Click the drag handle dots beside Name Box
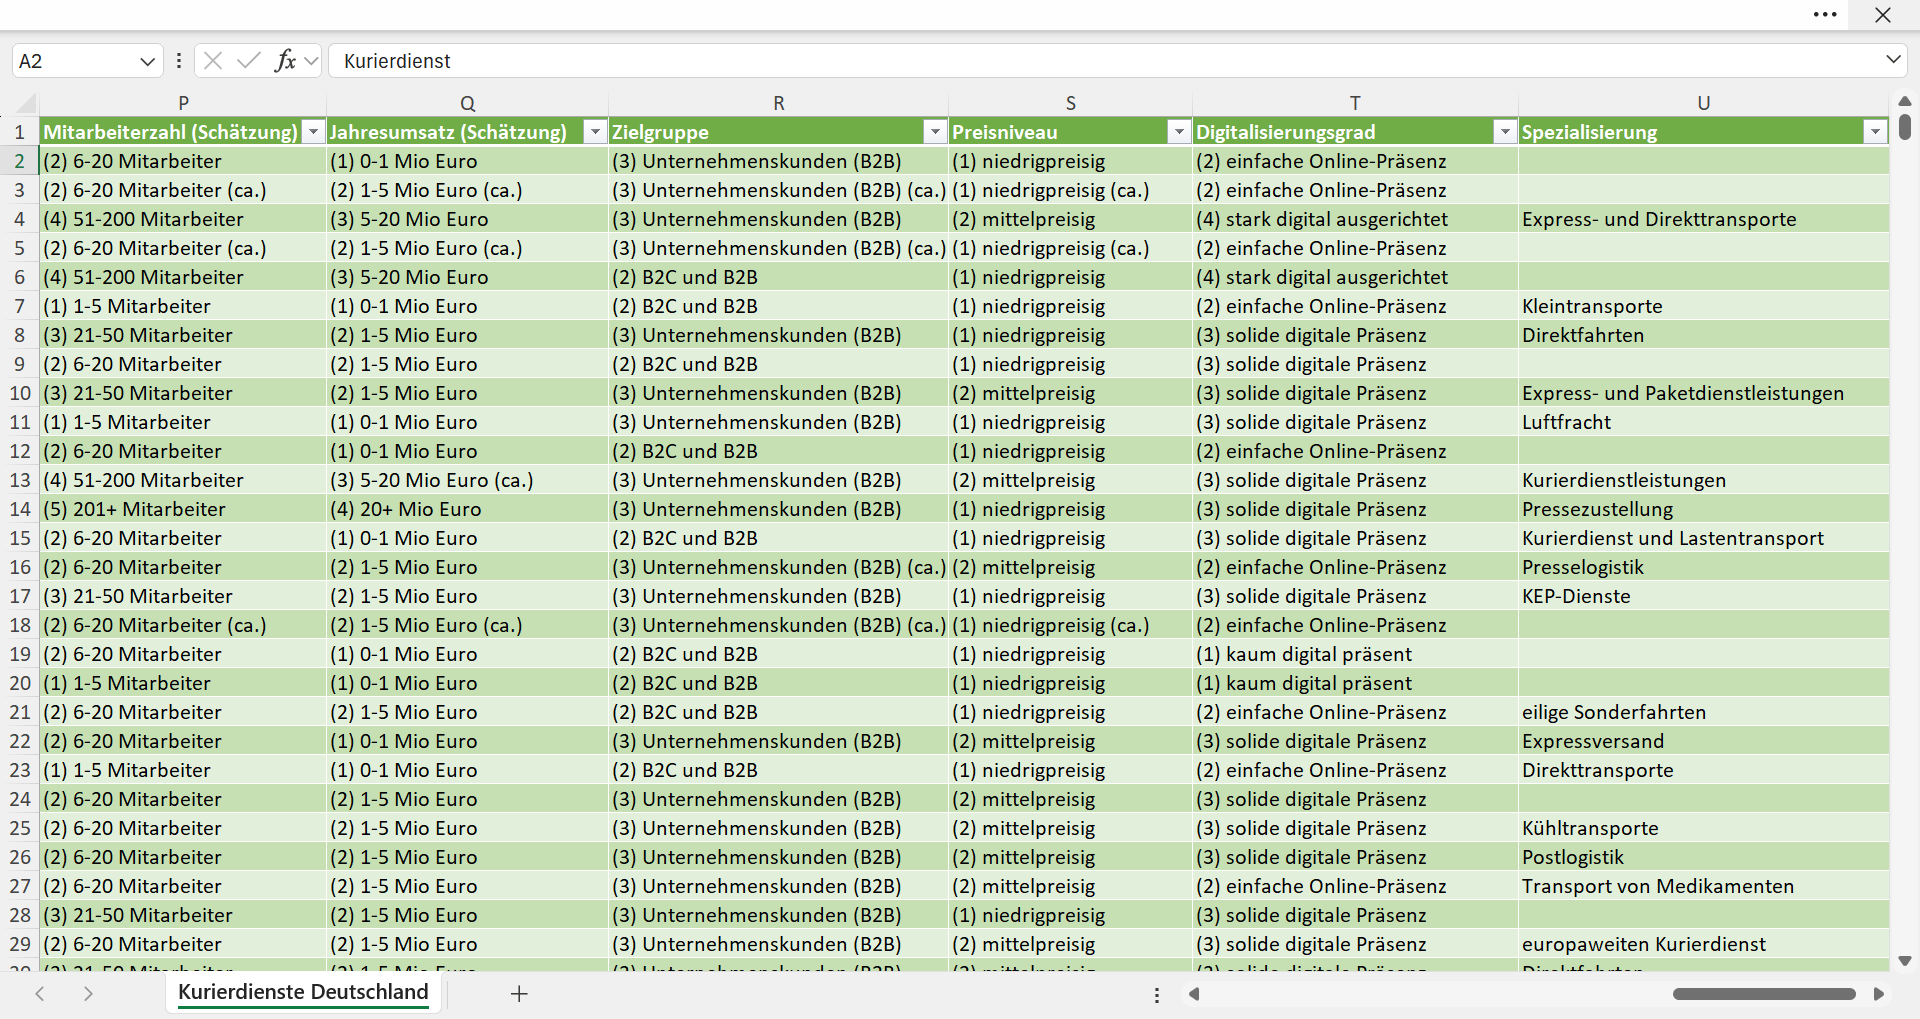The width and height of the screenshot is (1920, 1019). (x=179, y=61)
